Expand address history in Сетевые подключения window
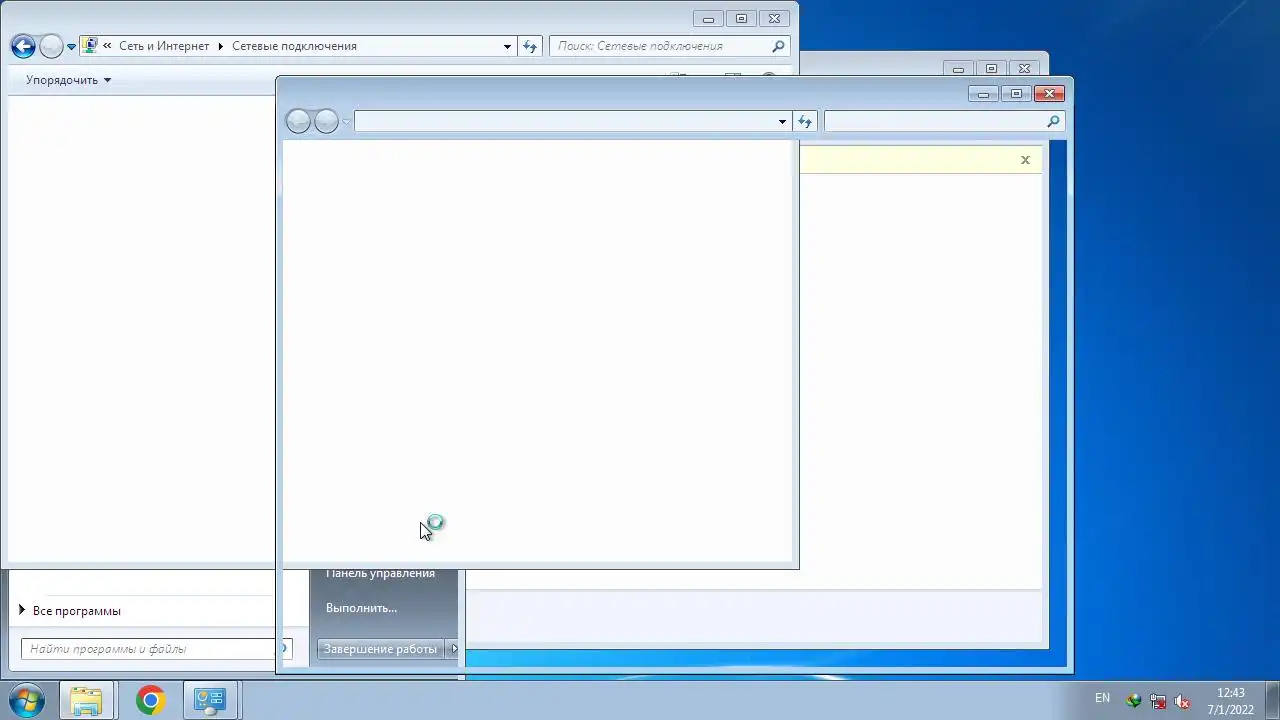The width and height of the screenshot is (1280, 720). 507,46
